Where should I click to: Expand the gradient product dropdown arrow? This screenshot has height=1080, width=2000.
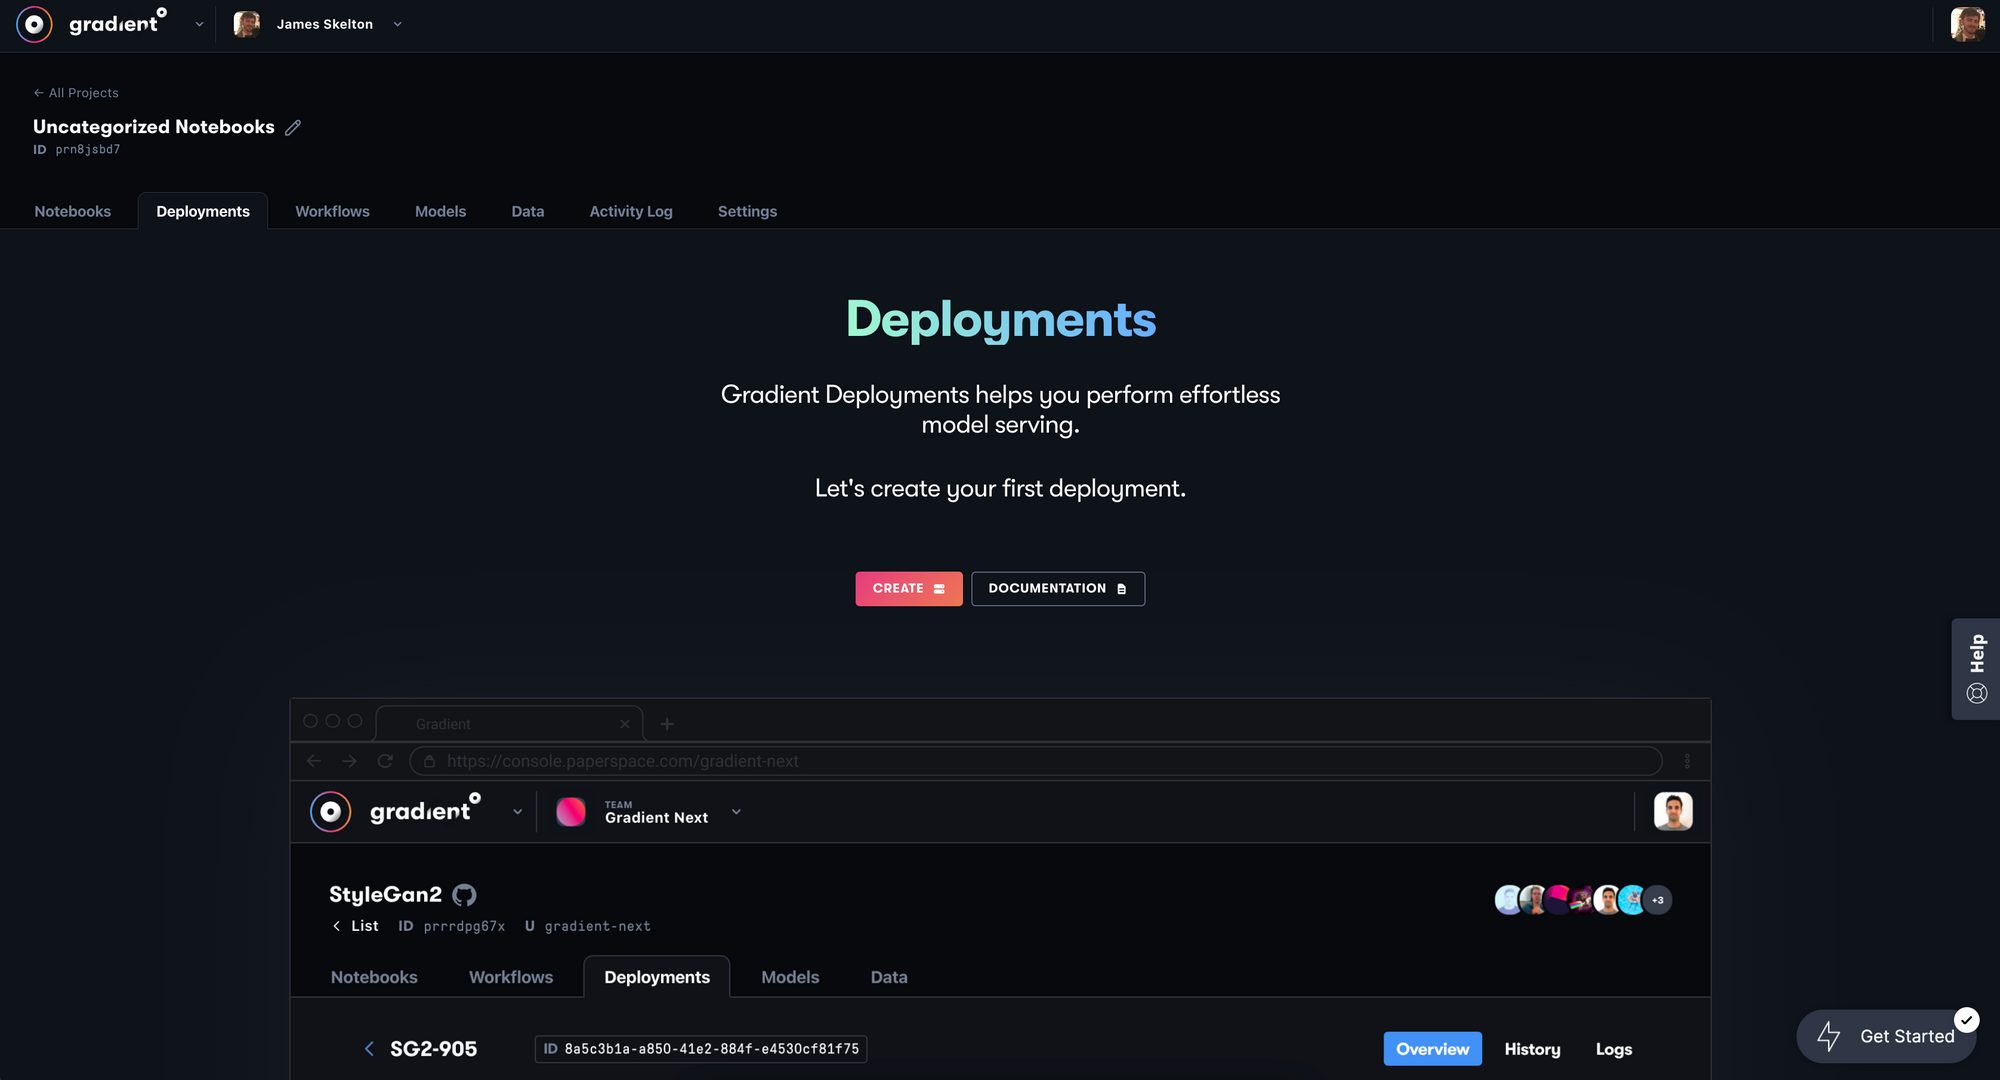point(199,24)
